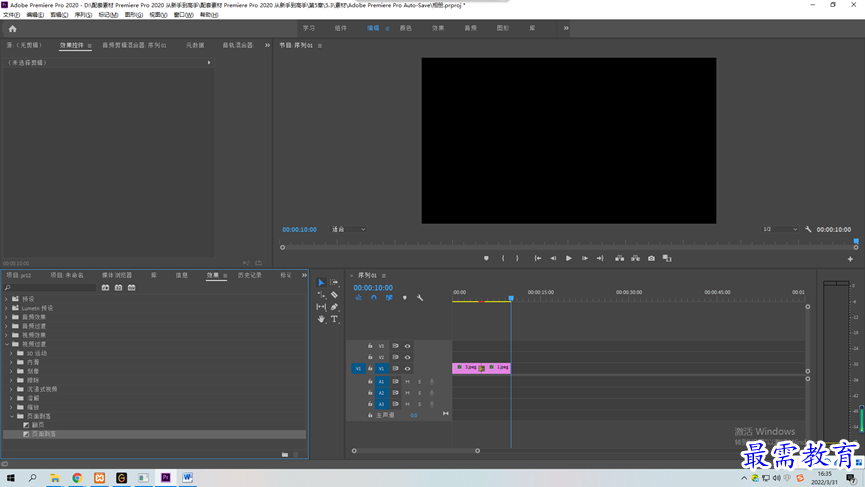The height and width of the screenshot is (487, 865).
Task: Collapse the 页面剥落 folder
Action: (x=12, y=416)
